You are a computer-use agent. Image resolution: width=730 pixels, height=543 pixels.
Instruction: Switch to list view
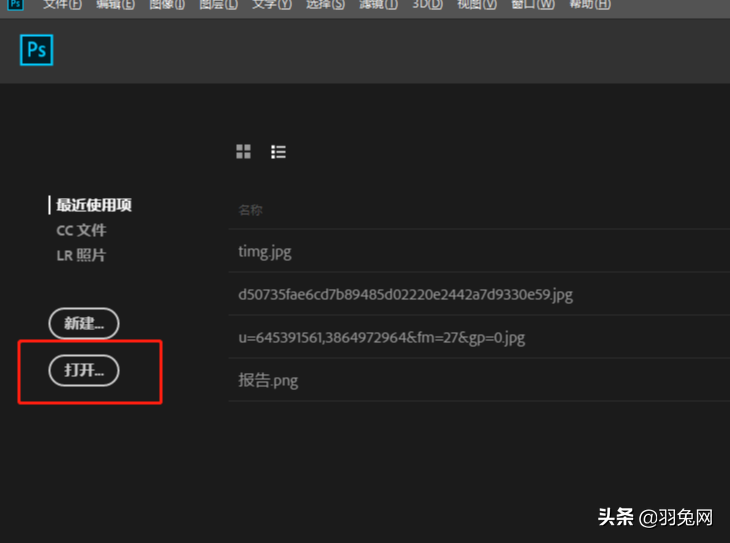[278, 151]
